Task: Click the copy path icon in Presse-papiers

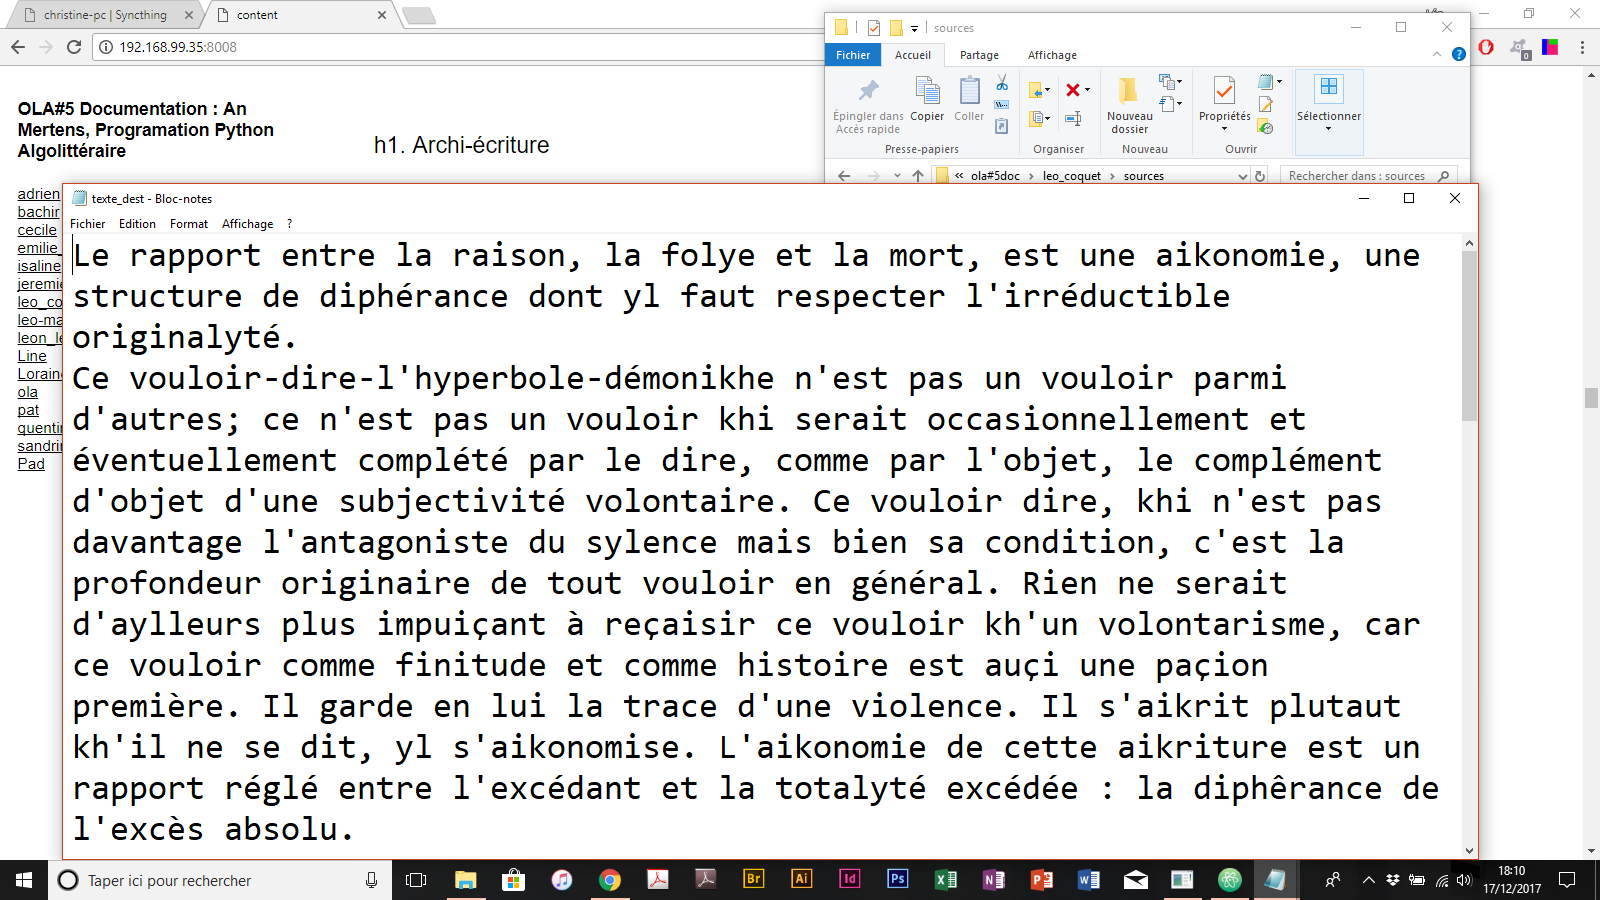Action: pyautogui.click(x=1002, y=104)
